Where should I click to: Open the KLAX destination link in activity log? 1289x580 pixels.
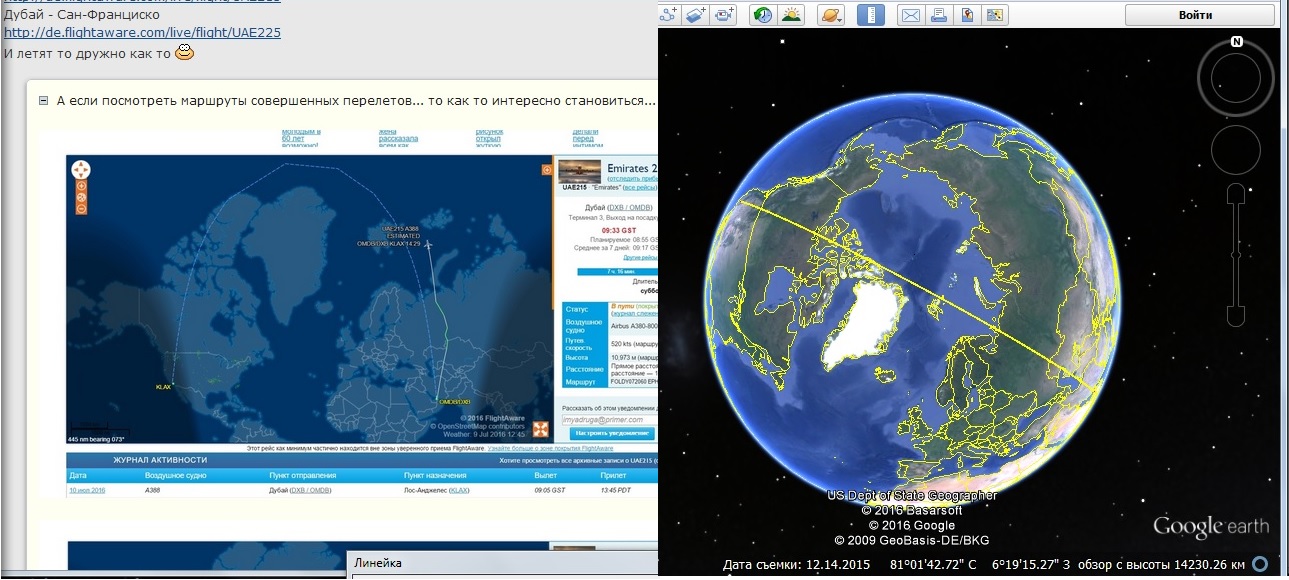coord(459,490)
